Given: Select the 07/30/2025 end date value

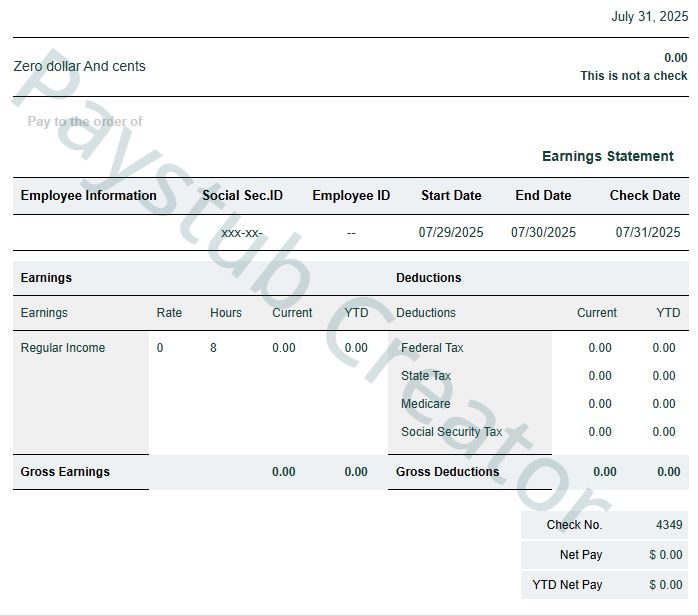Looking at the screenshot, I should pyautogui.click(x=543, y=232).
